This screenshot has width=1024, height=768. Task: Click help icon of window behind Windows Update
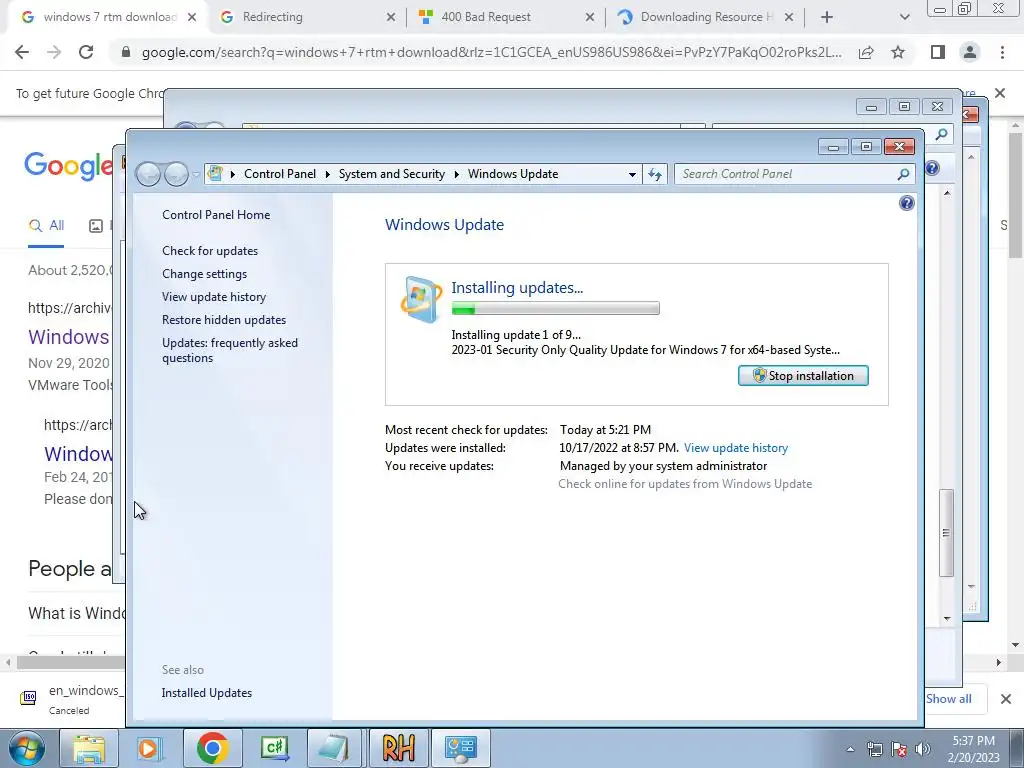click(x=932, y=168)
